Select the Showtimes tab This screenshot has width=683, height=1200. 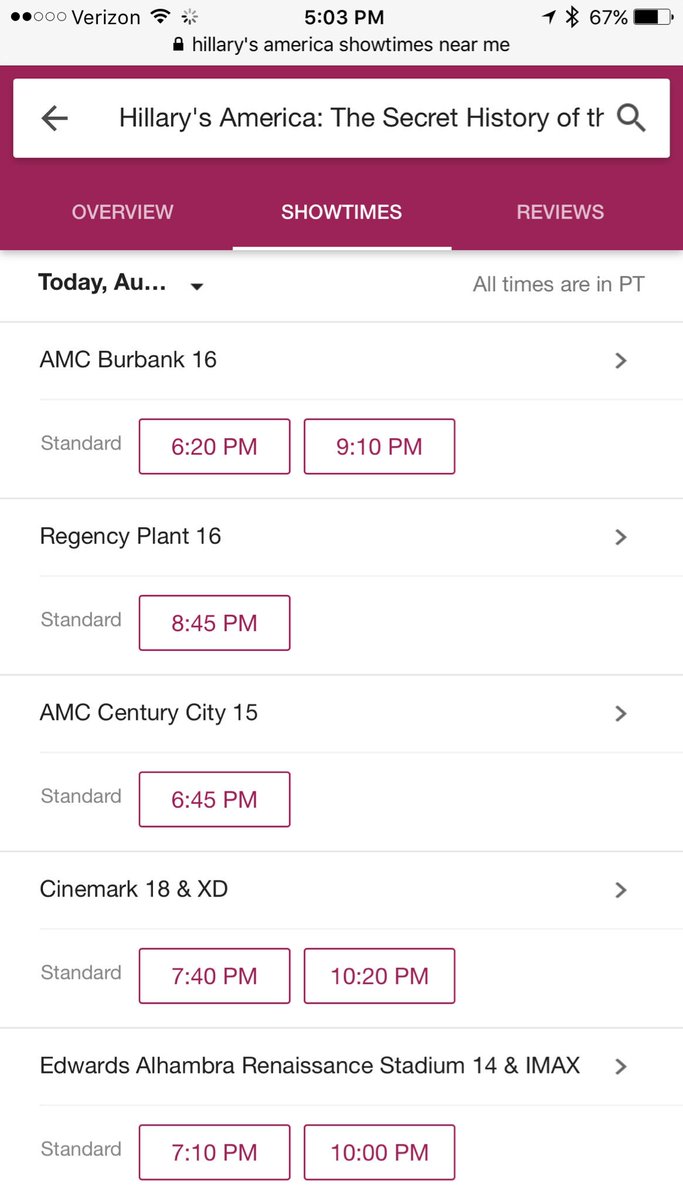pos(342,212)
